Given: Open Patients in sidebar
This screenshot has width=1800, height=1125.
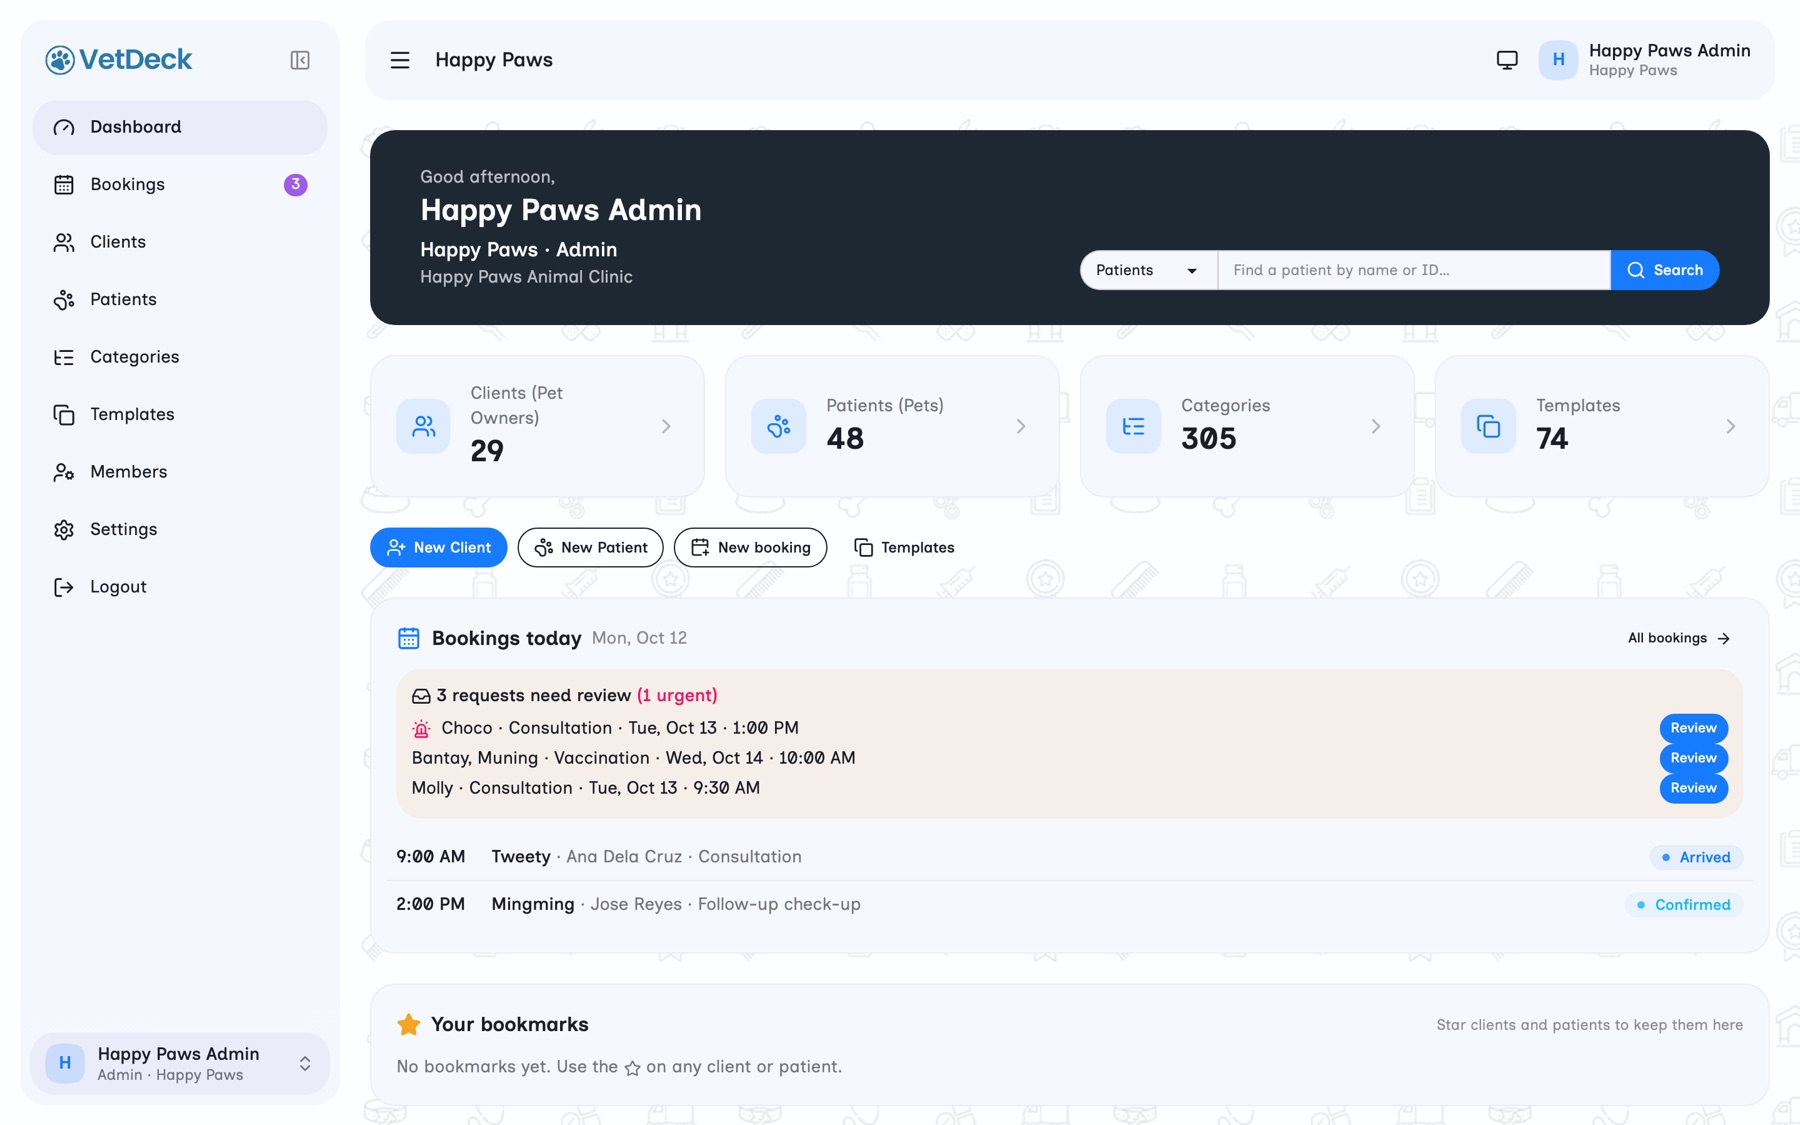Looking at the screenshot, I should [x=180, y=300].
